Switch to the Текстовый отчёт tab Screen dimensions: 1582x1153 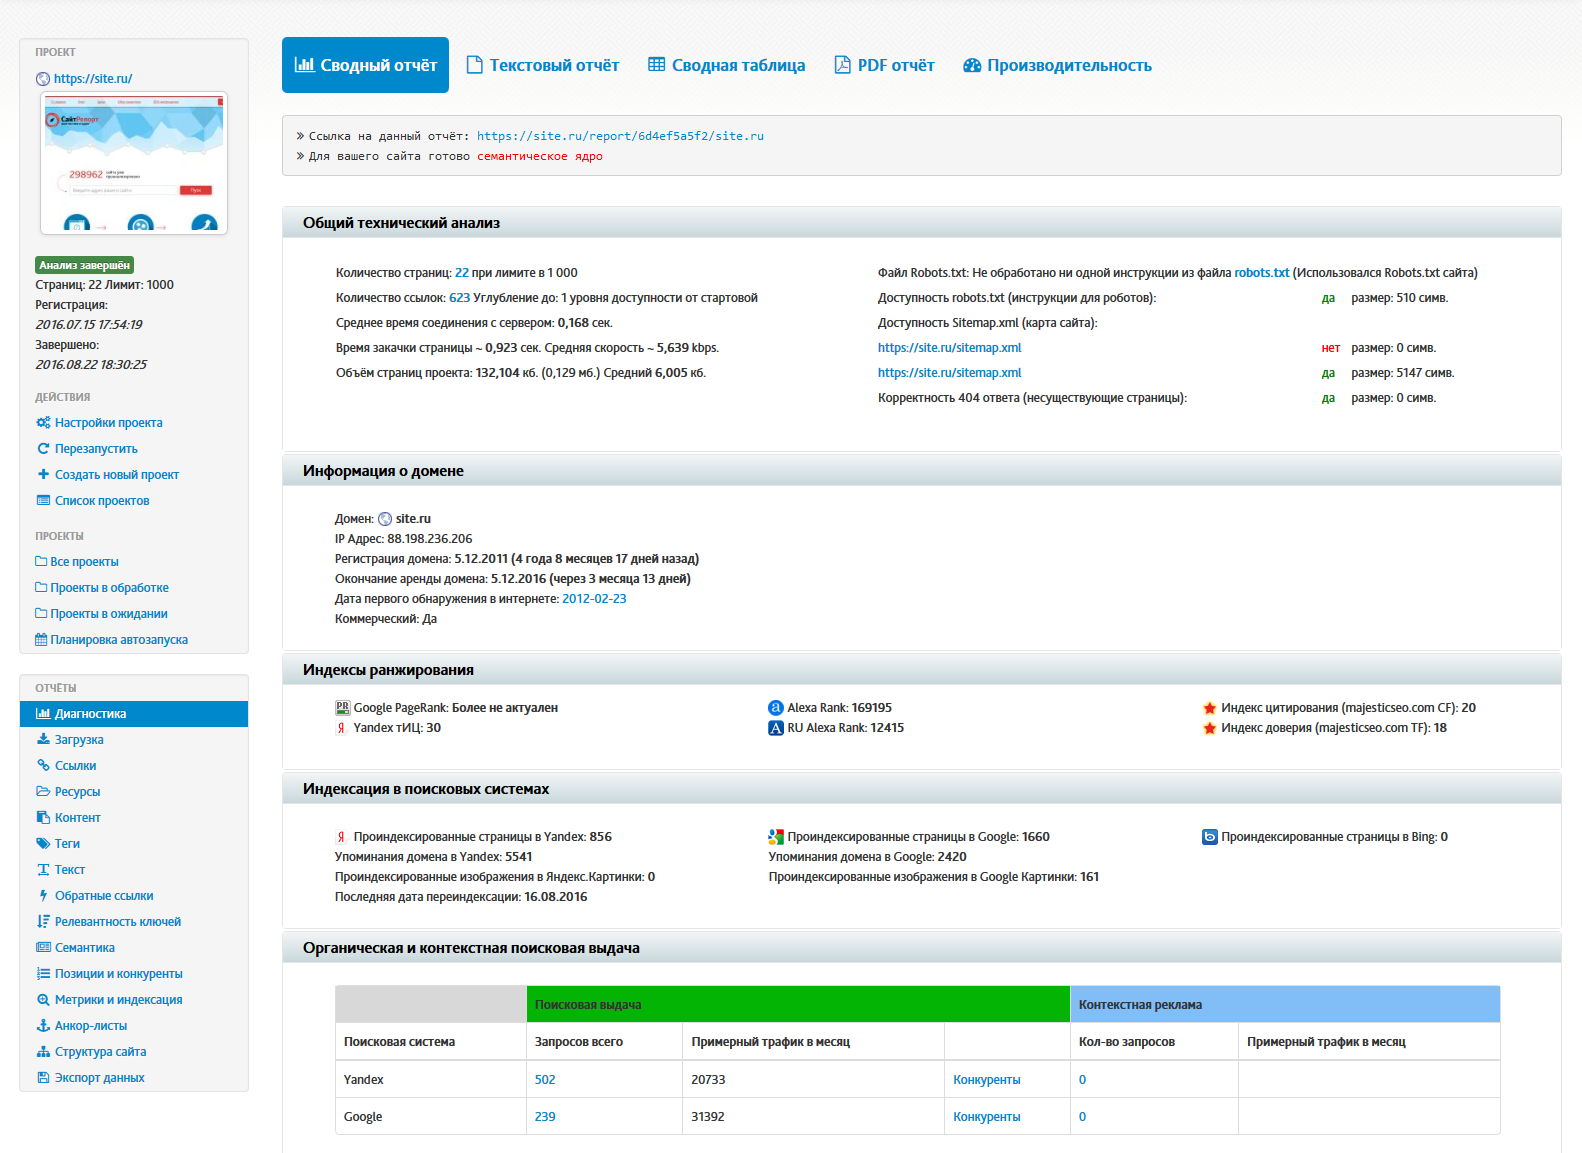[543, 66]
